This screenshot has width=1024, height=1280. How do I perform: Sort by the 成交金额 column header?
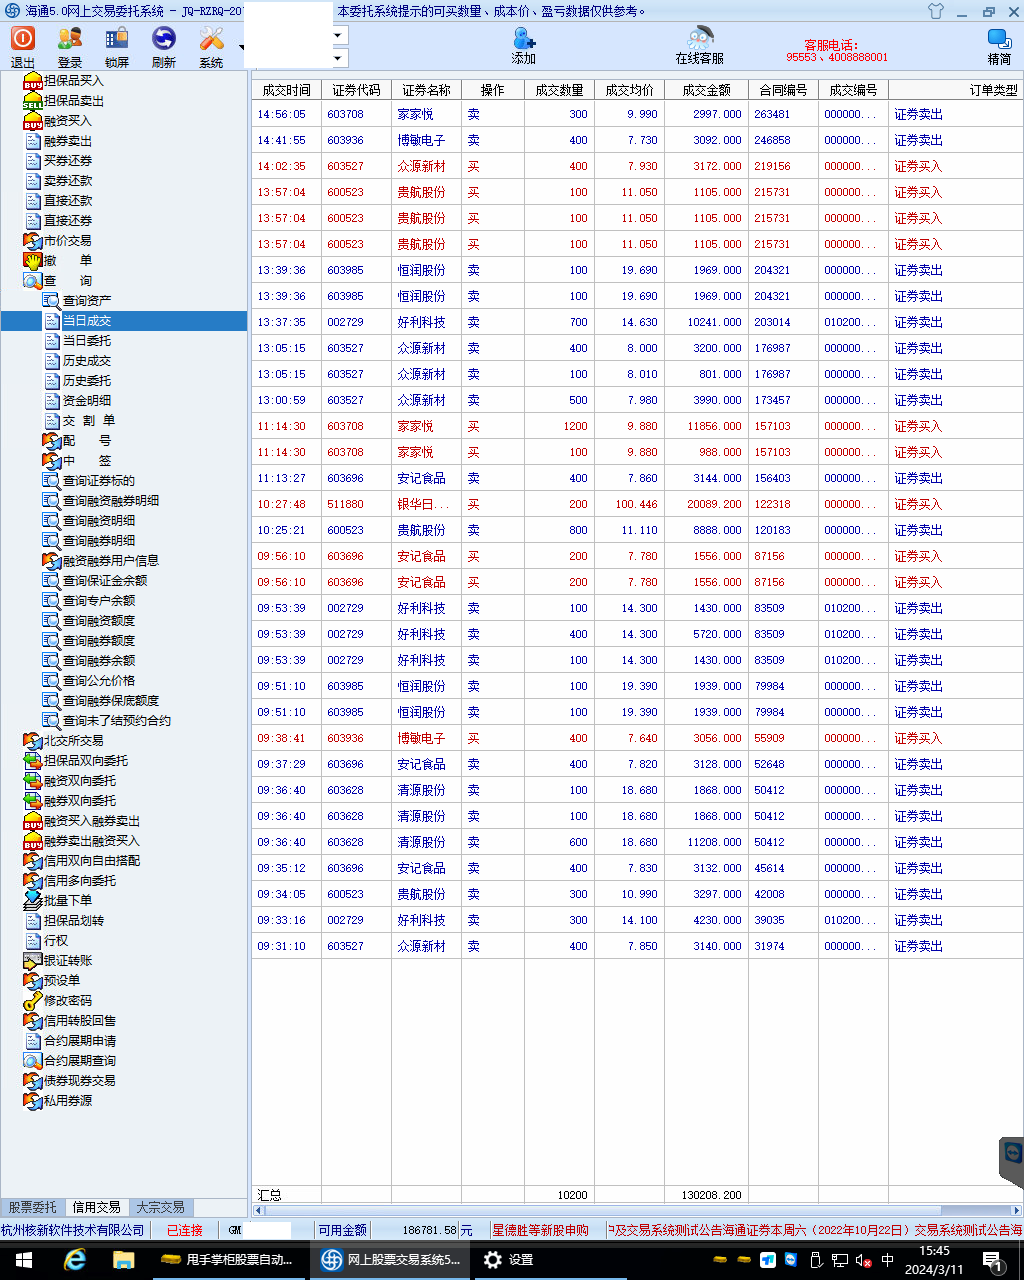(706, 90)
